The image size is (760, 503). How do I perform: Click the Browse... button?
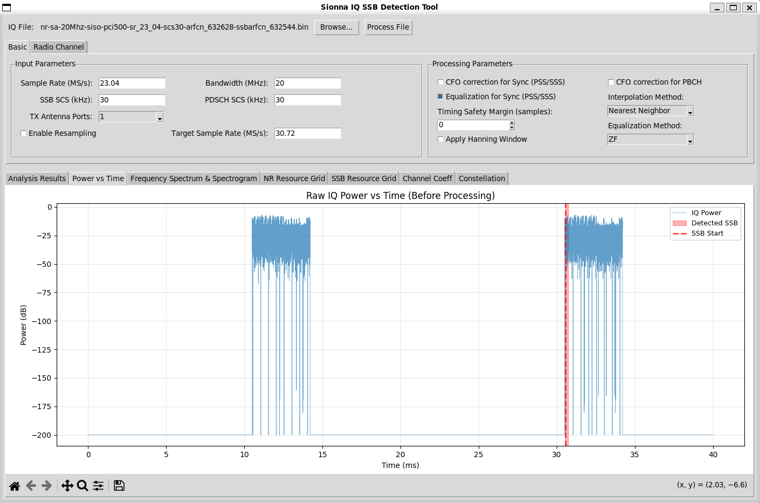(x=336, y=27)
